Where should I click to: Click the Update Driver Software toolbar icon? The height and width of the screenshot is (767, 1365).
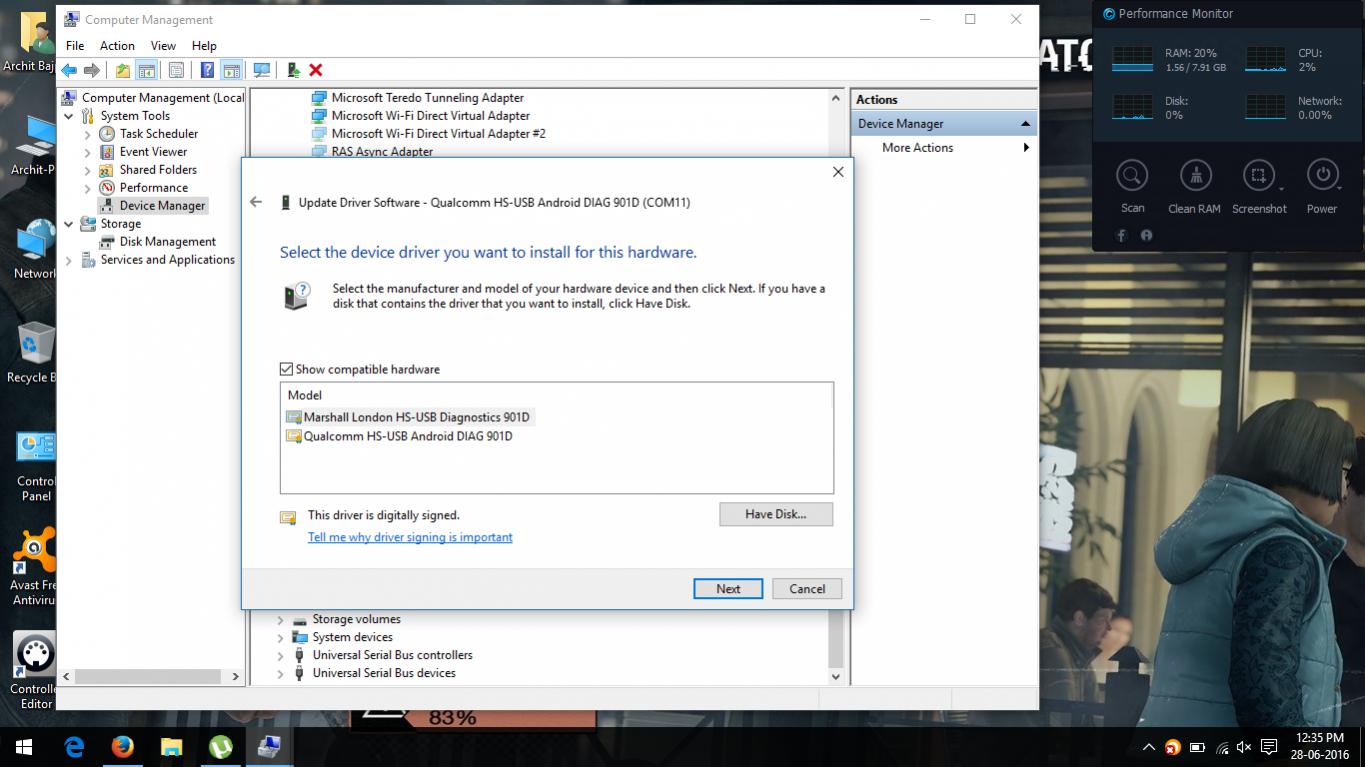[293, 70]
